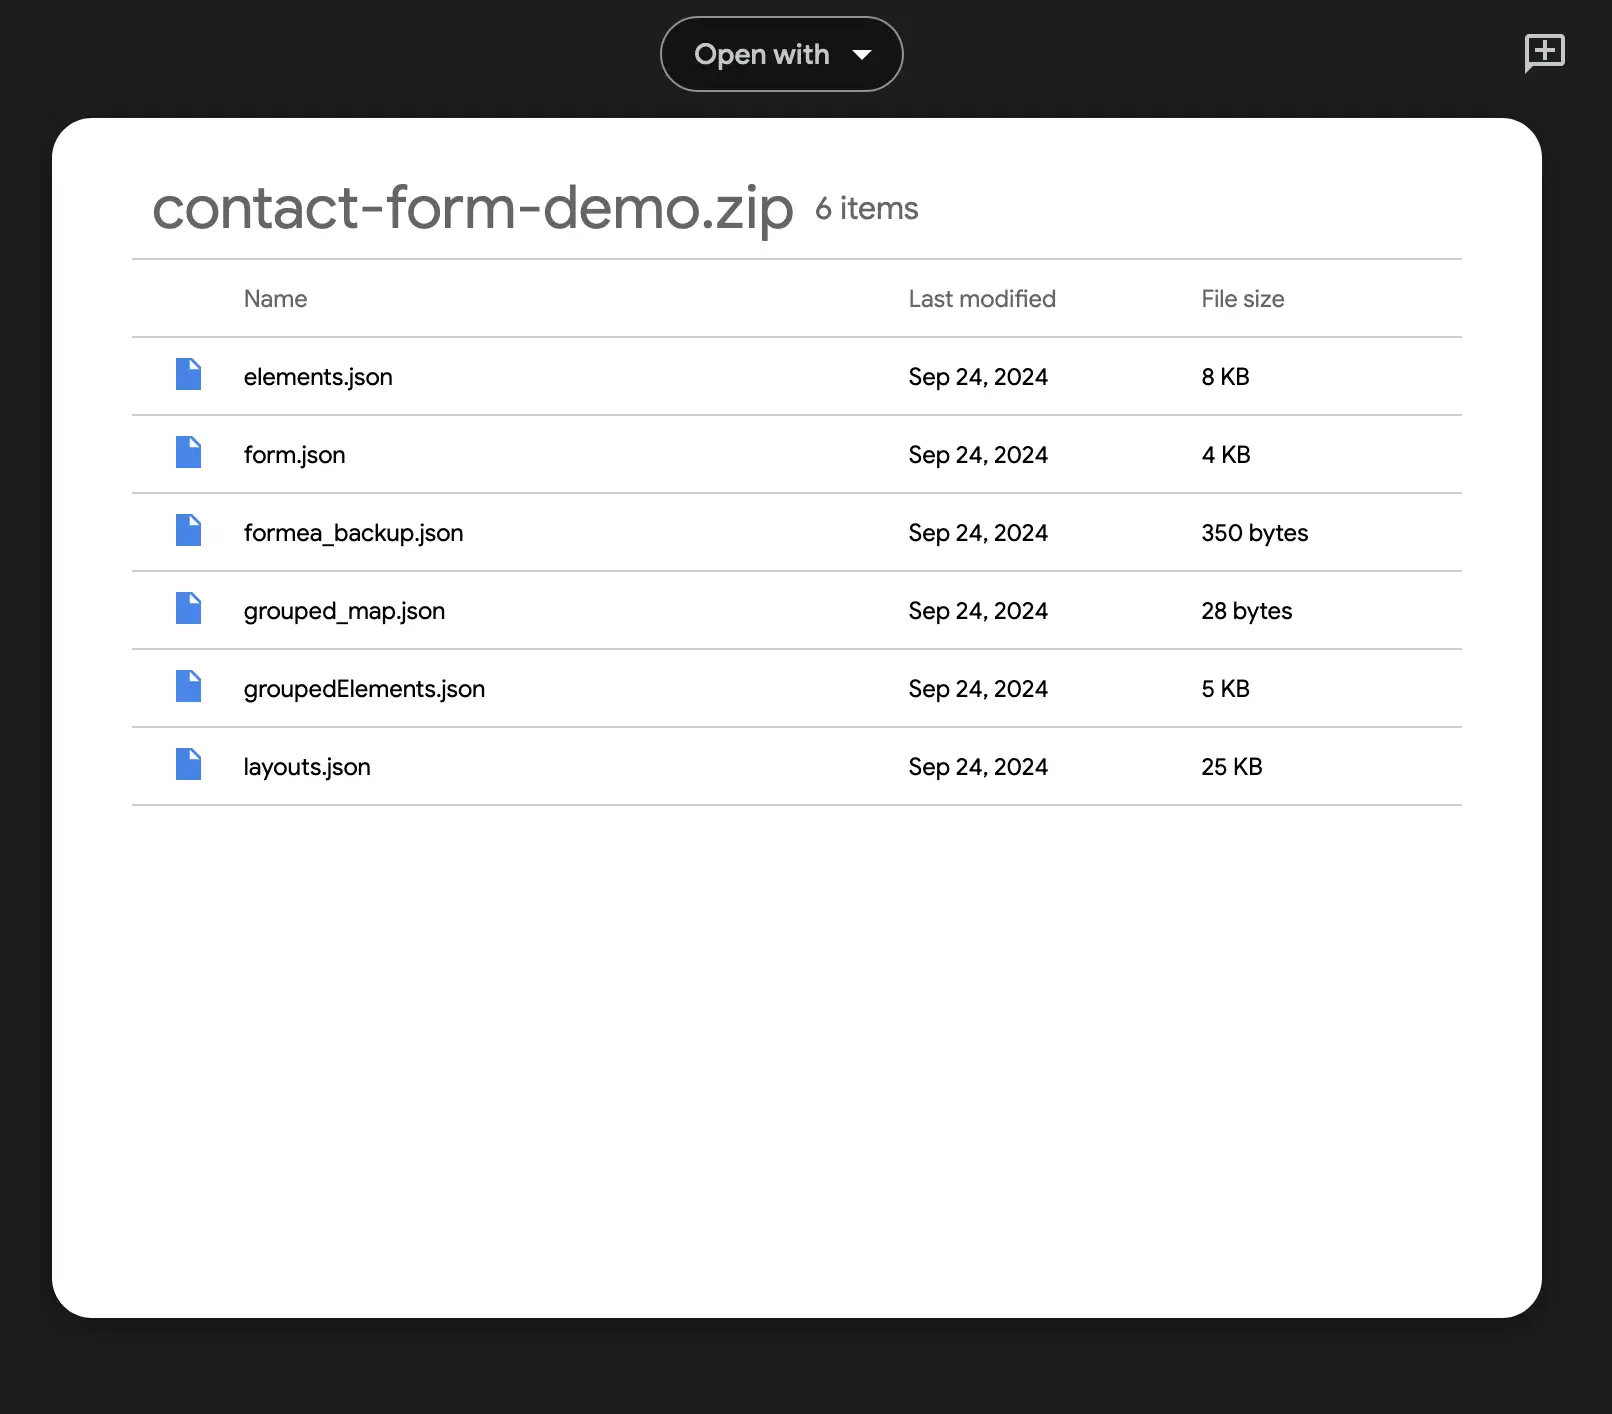Viewport: 1612px width, 1414px height.
Task: Click the contact-form-demo.zip title
Action: coord(472,208)
